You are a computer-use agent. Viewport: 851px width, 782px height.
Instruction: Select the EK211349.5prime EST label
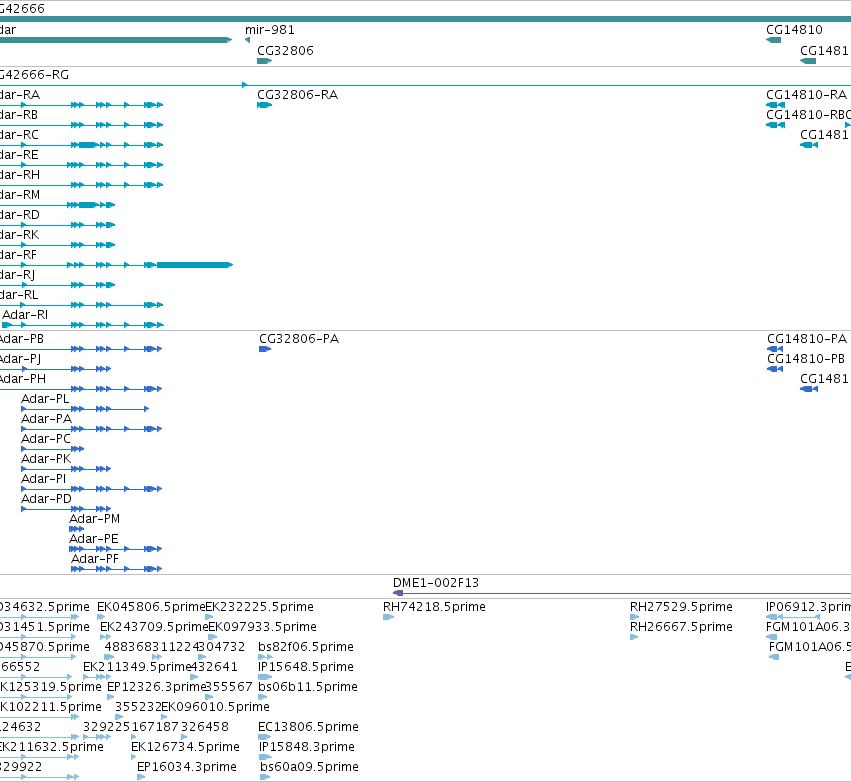click(137, 667)
